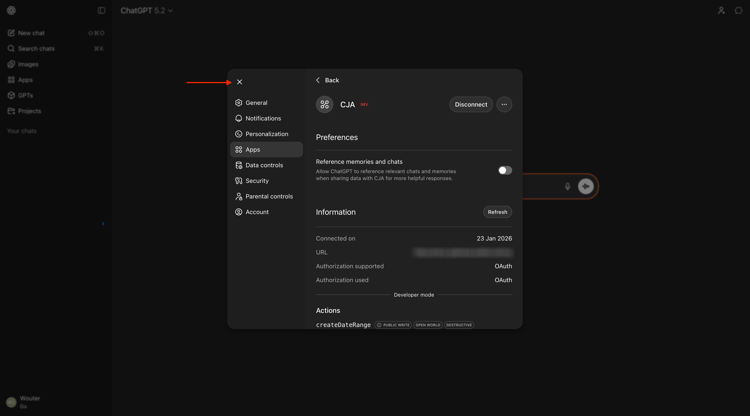Open the ChatGPT 5.2 model dropdown

146,11
